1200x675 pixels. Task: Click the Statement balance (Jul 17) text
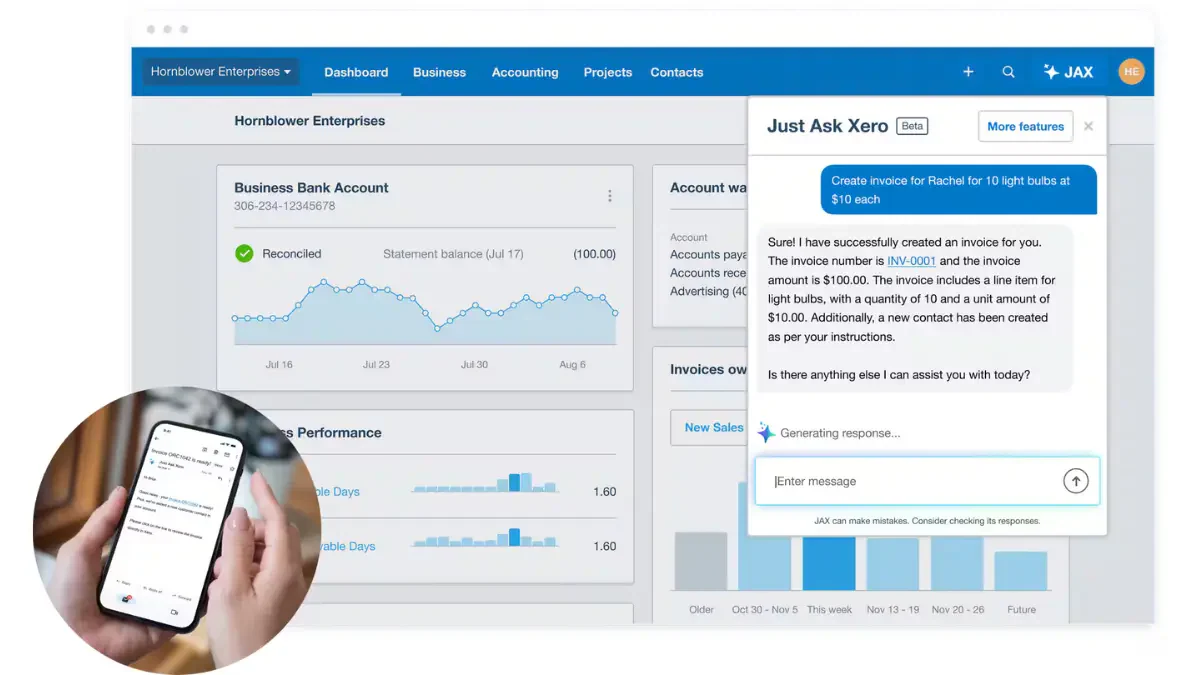pyautogui.click(x=453, y=254)
